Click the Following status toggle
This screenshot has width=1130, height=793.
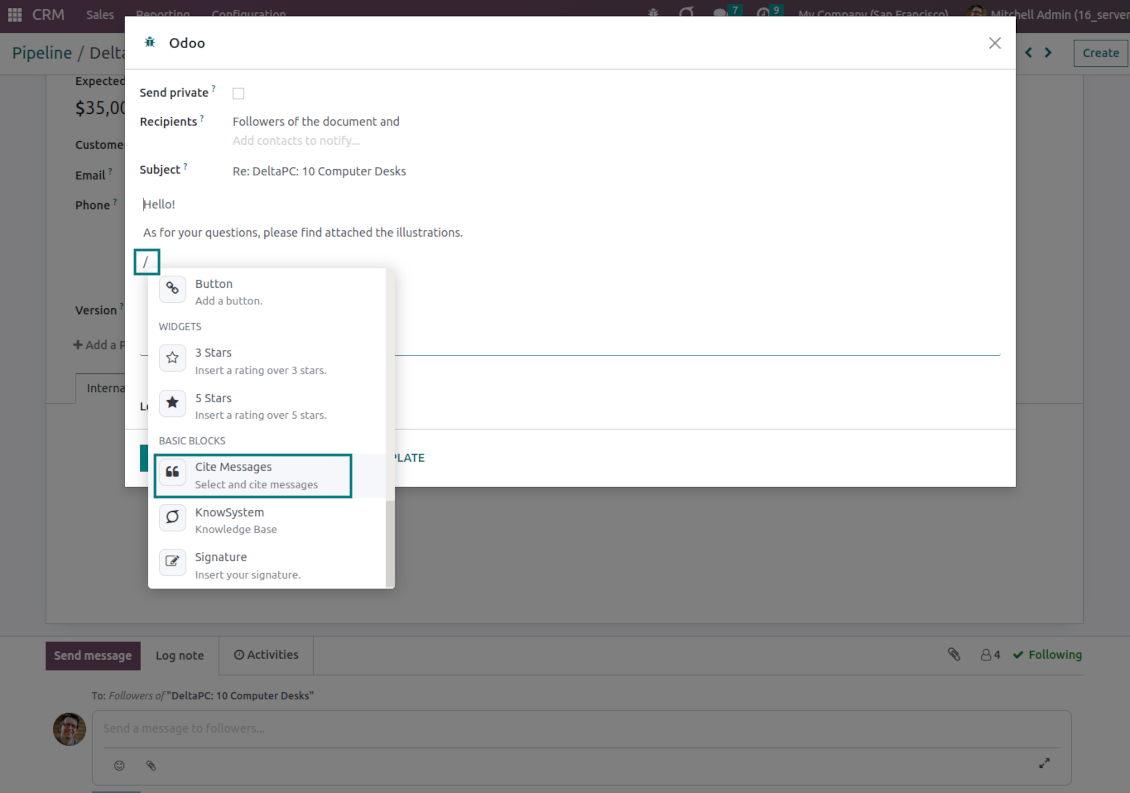pos(1047,655)
